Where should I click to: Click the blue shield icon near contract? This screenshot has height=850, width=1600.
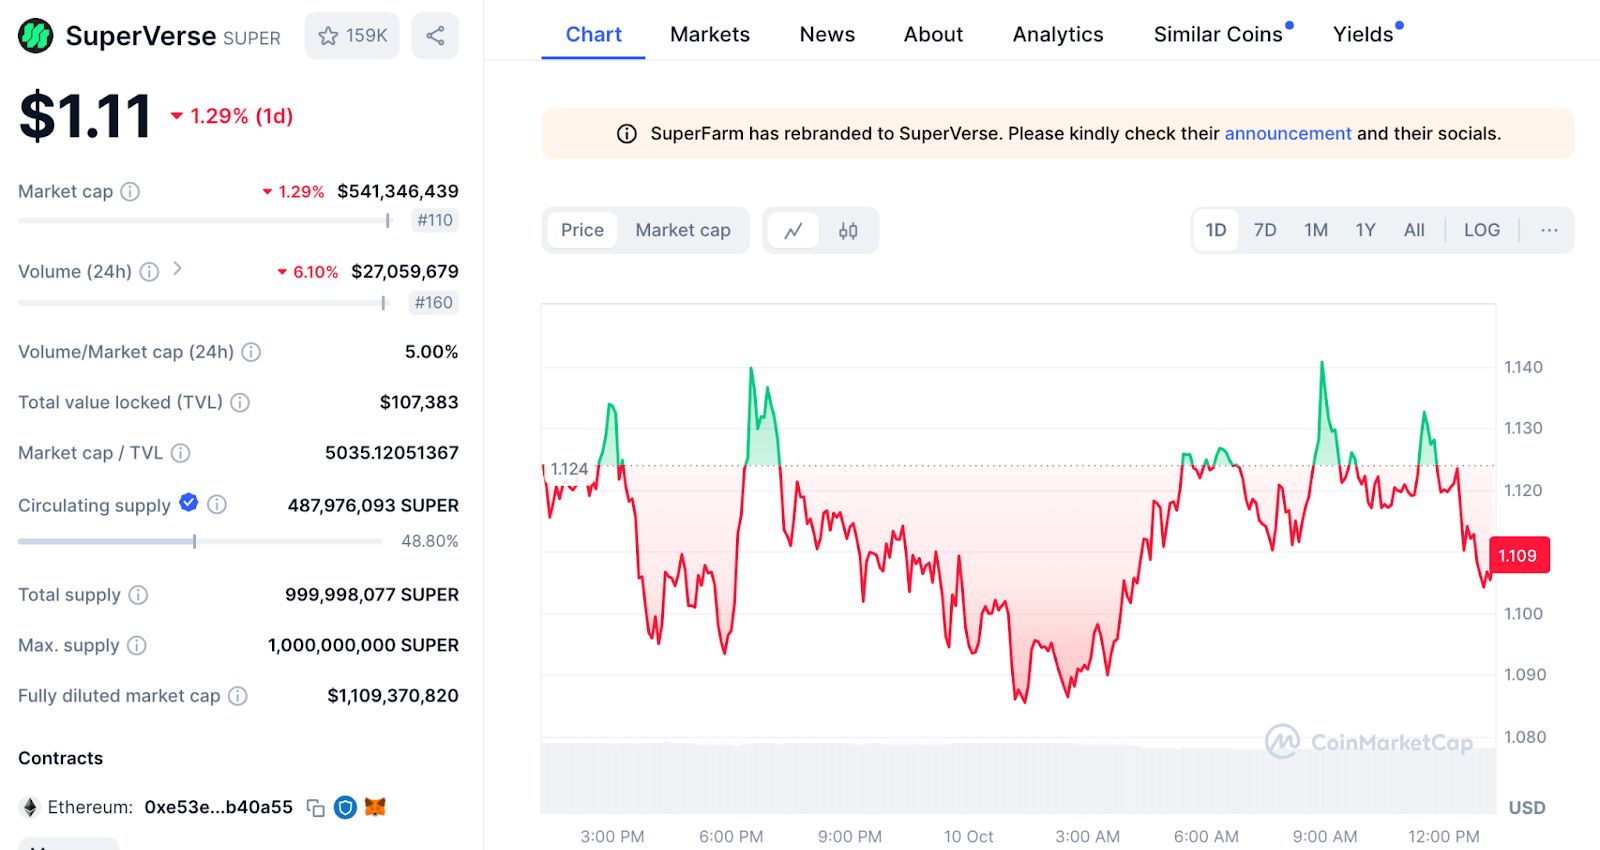coord(345,807)
